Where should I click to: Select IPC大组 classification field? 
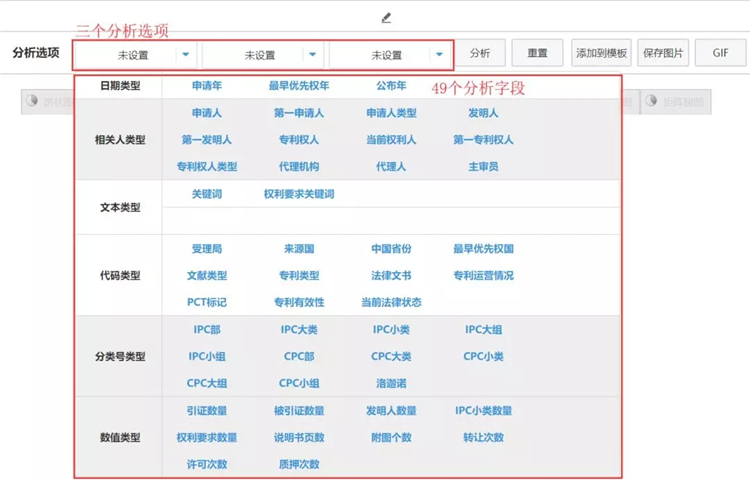click(x=483, y=329)
